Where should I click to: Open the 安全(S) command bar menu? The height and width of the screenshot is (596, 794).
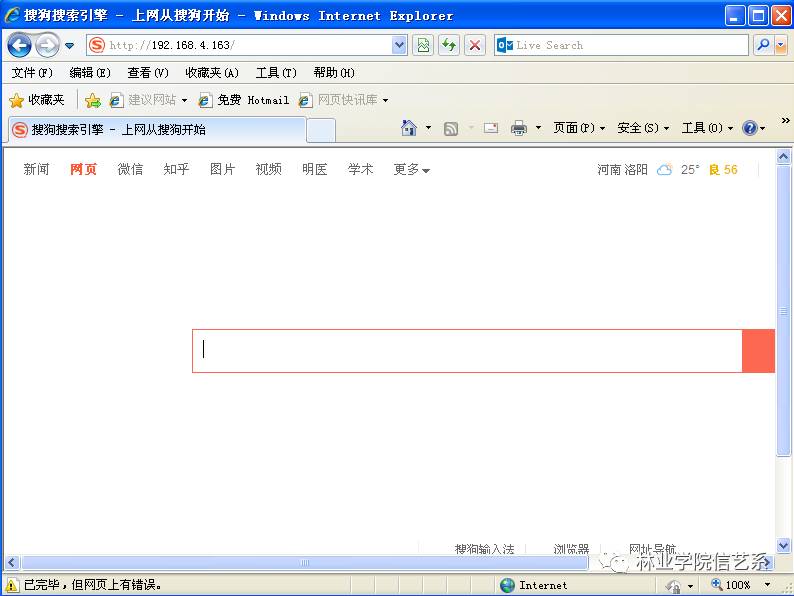pos(643,128)
